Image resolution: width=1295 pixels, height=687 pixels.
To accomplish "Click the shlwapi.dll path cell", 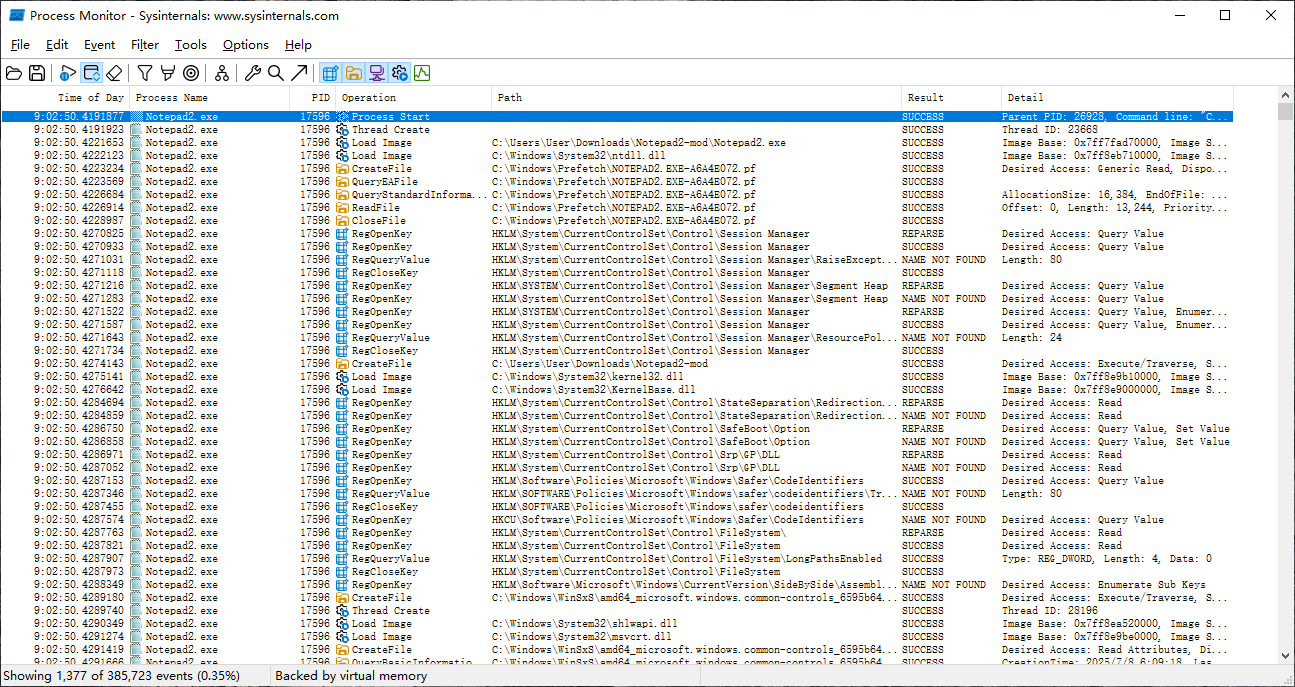I will coord(585,624).
